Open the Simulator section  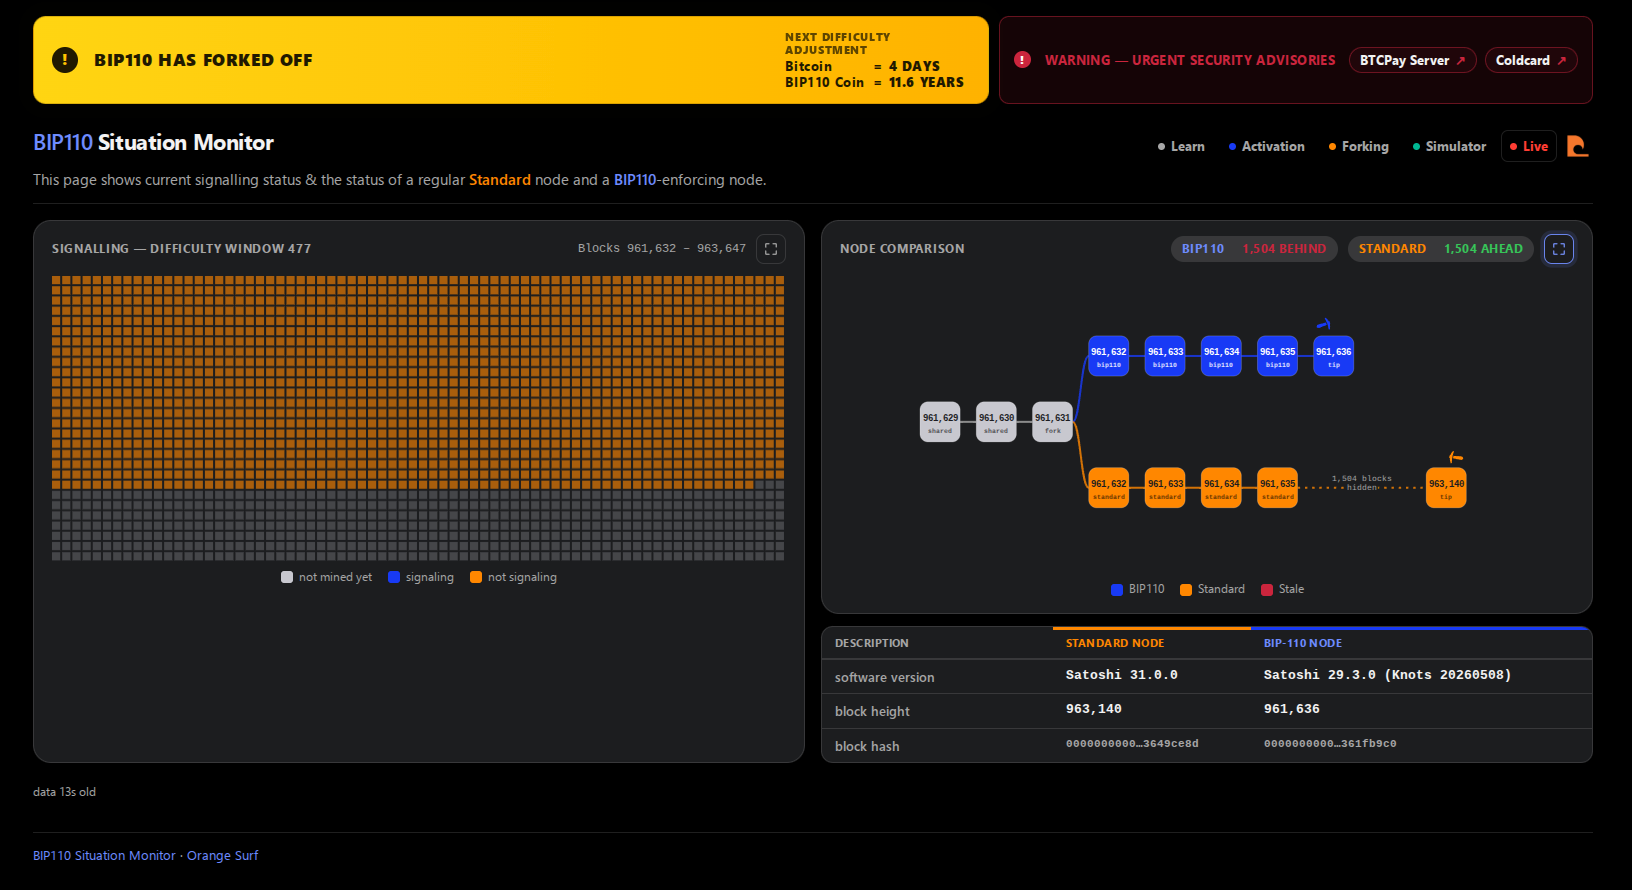click(1449, 146)
